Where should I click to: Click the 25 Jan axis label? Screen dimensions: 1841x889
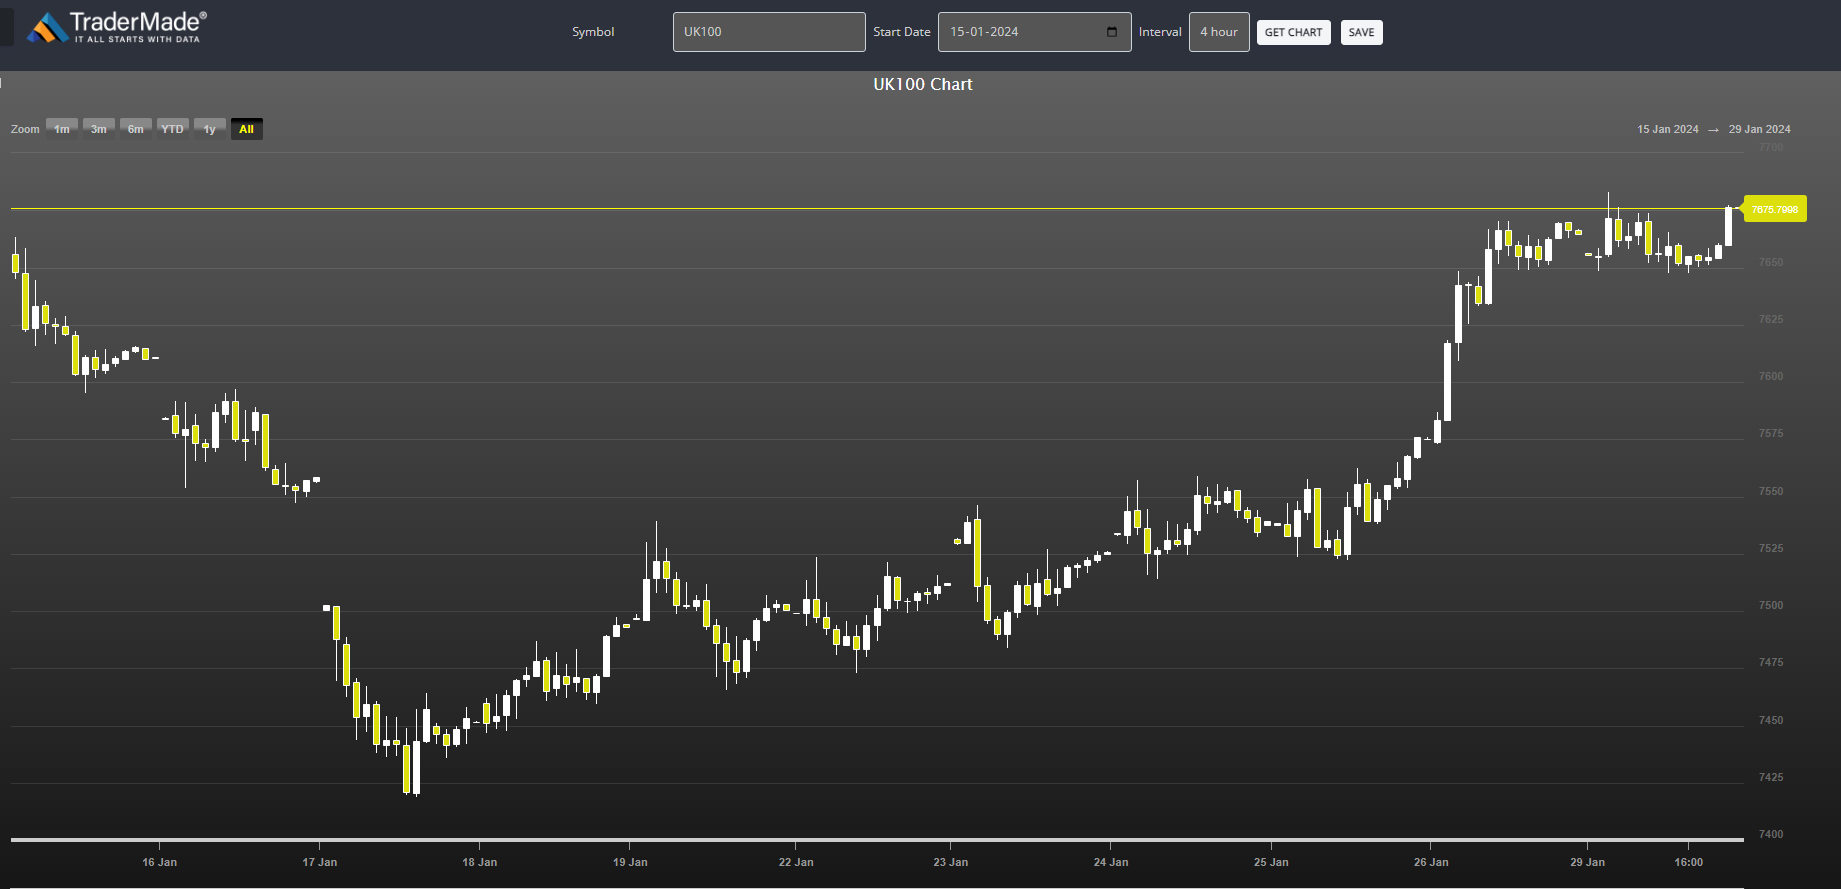click(1271, 862)
